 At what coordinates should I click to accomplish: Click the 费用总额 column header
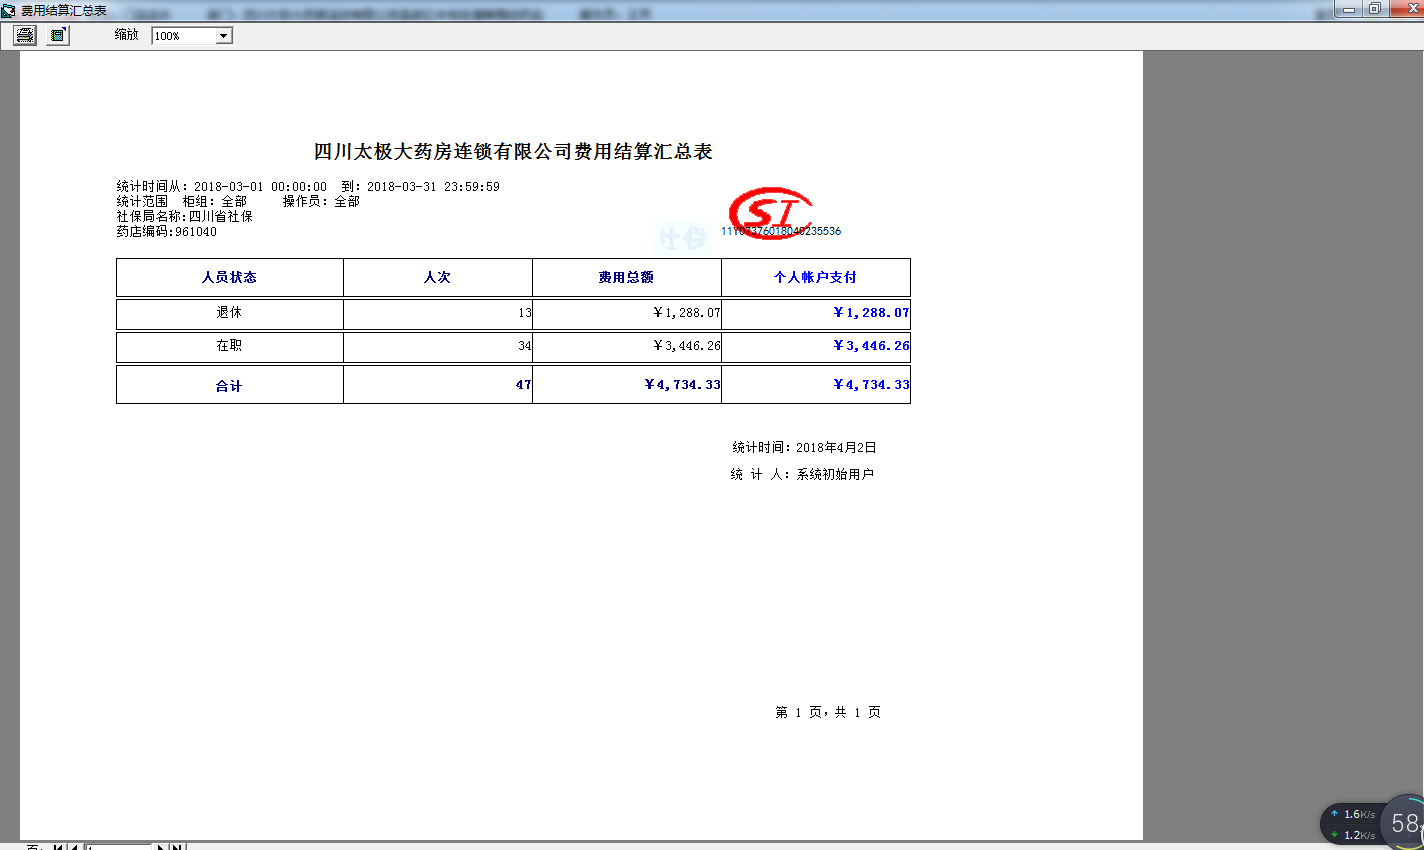click(626, 277)
